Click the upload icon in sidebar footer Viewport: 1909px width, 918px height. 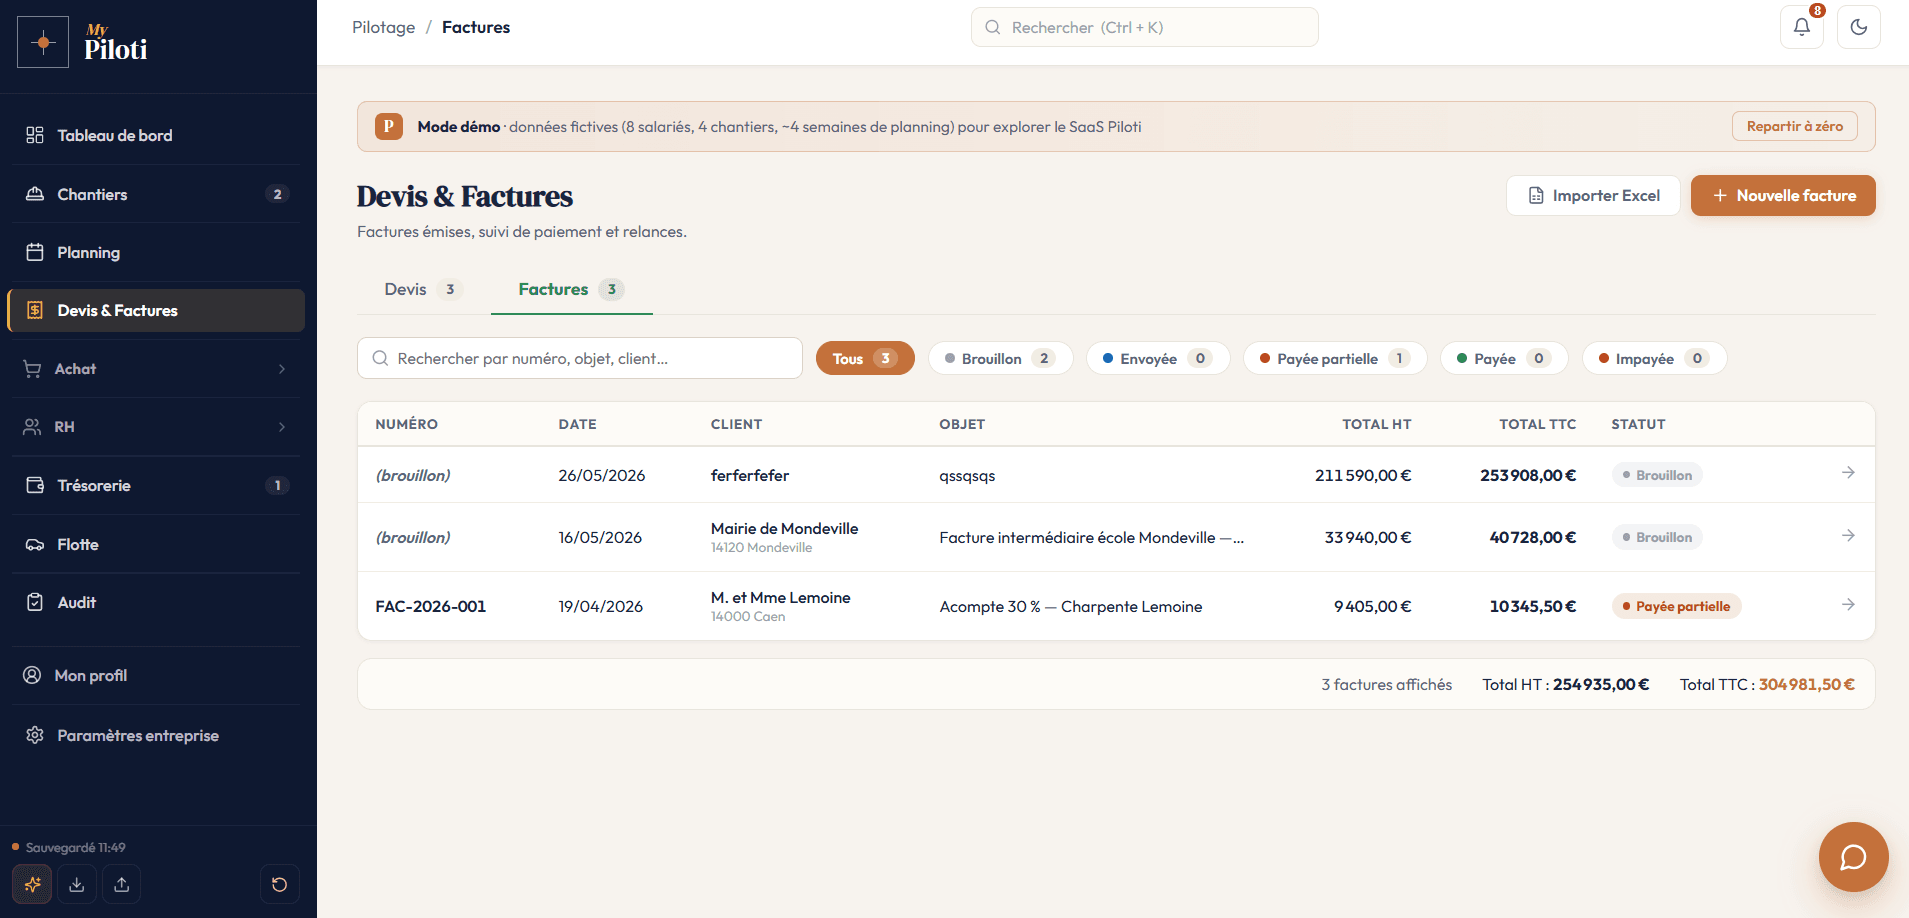pos(122,884)
